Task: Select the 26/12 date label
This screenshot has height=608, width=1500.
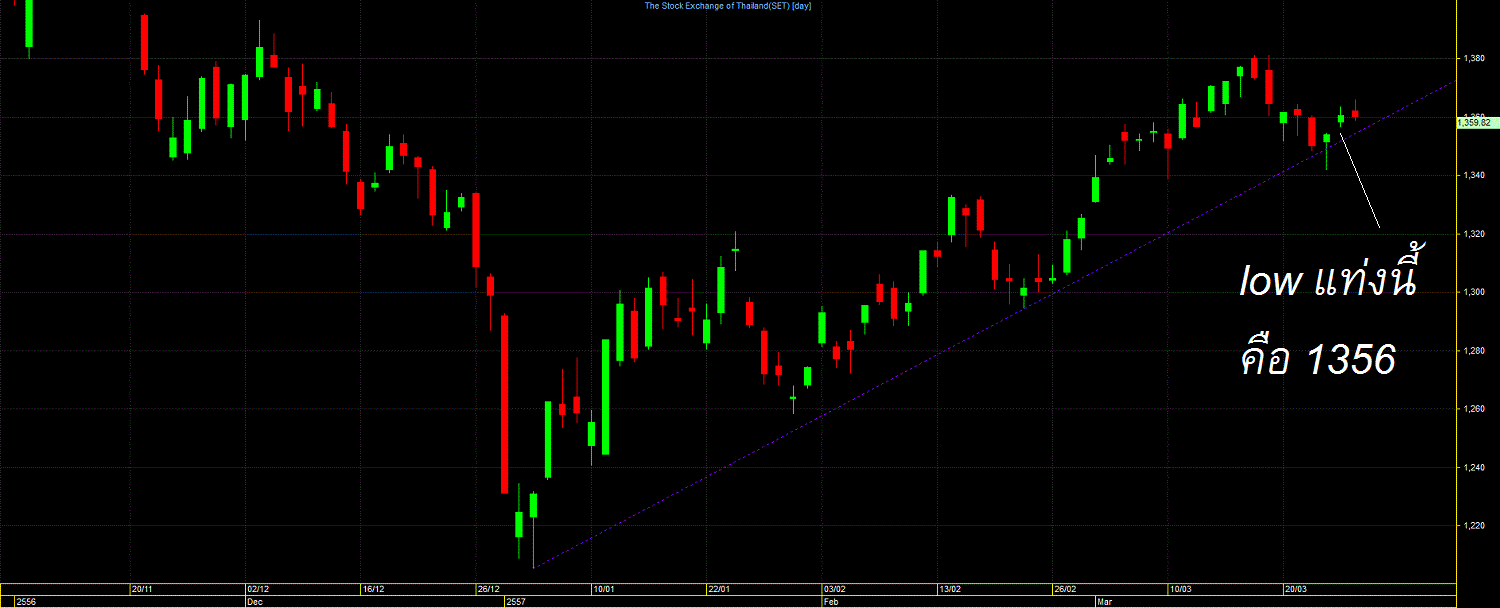Action: point(487,589)
